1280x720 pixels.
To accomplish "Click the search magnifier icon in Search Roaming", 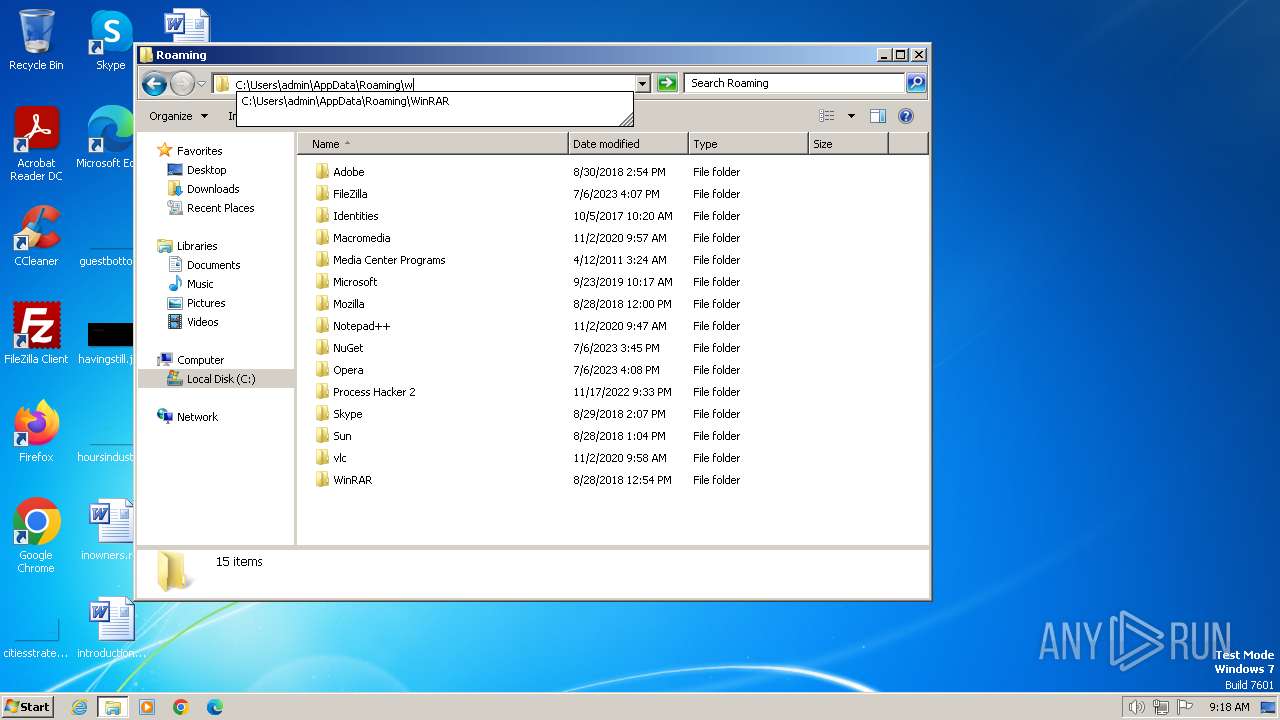I will coord(915,83).
